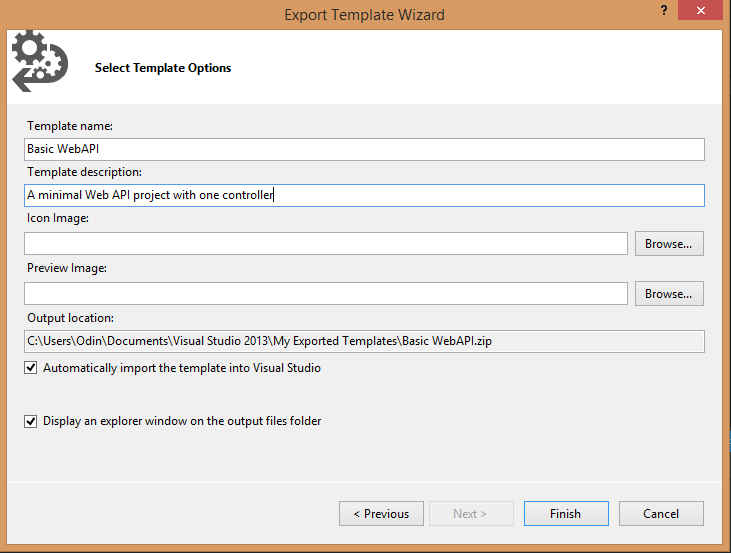Click the Template description text box
This screenshot has width=731, height=553.
tap(364, 195)
